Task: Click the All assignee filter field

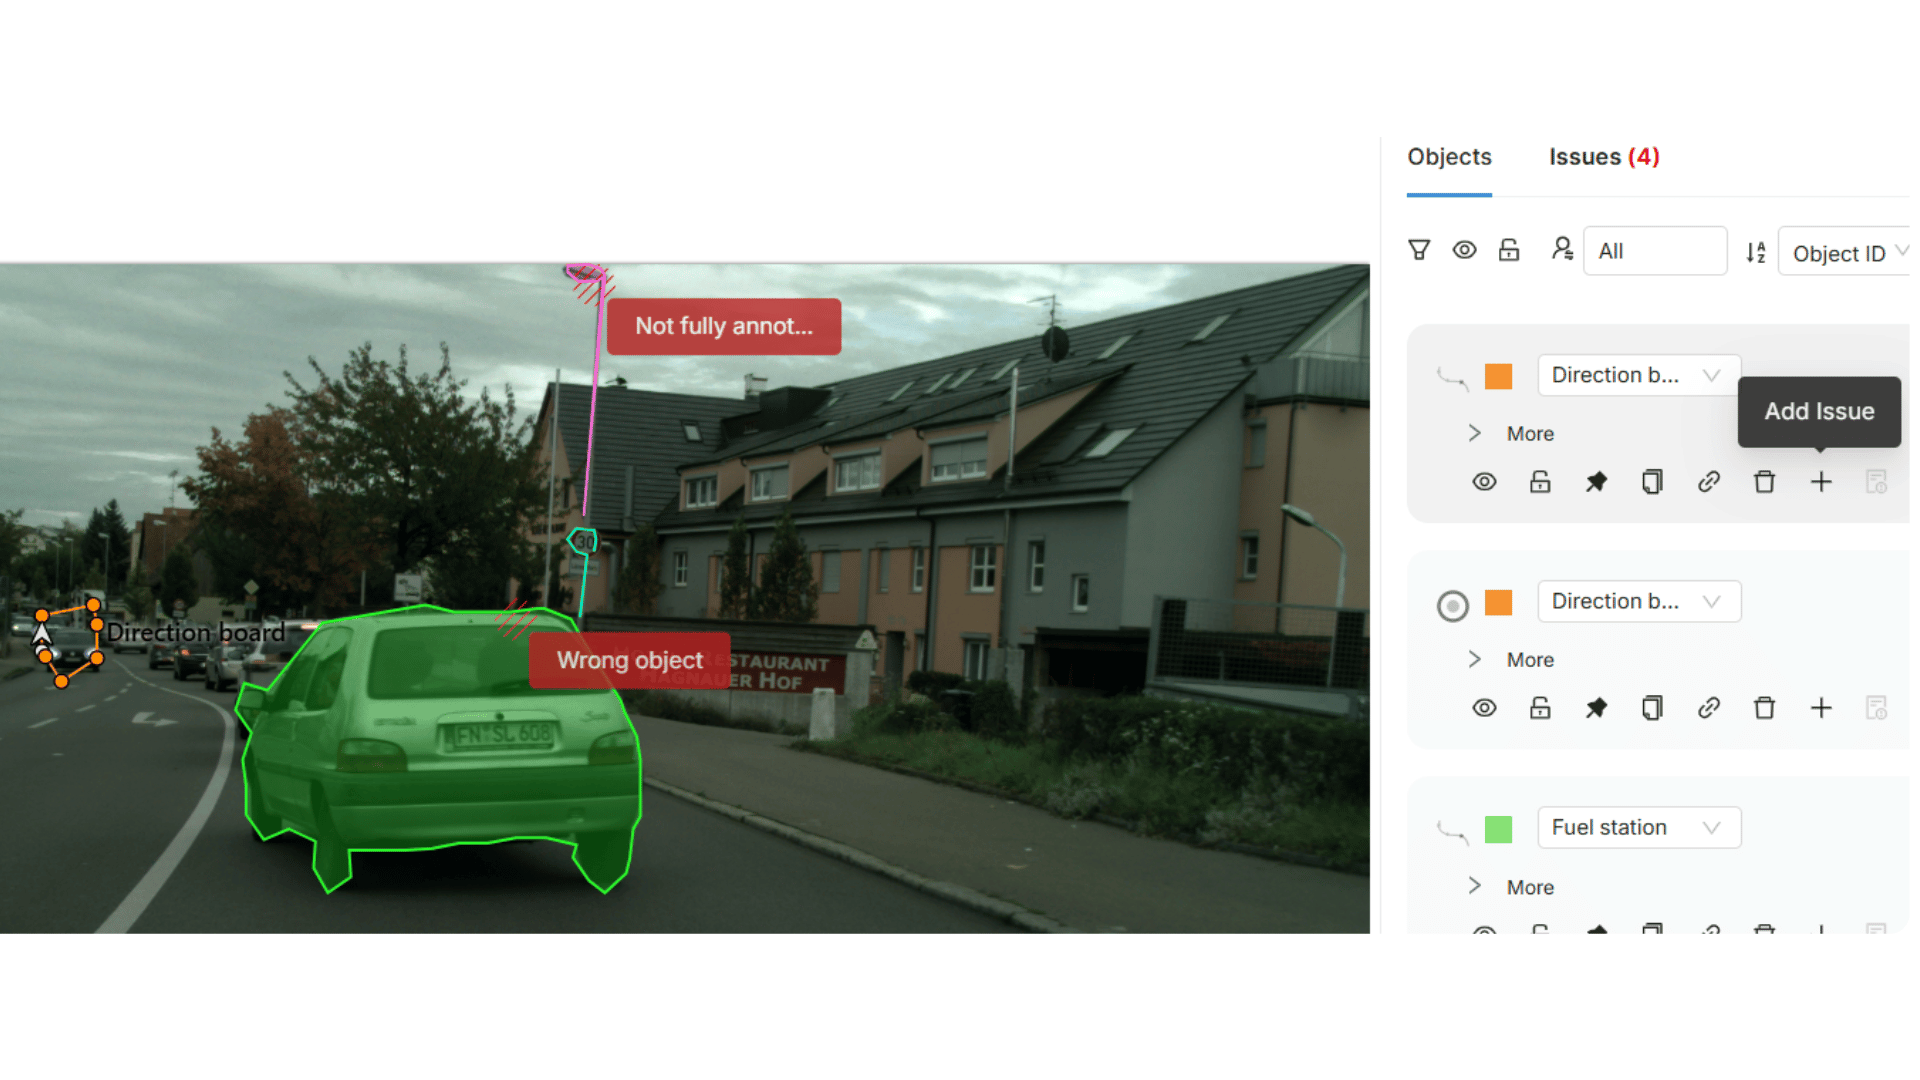Action: pyautogui.click(x=1654, y=251)
